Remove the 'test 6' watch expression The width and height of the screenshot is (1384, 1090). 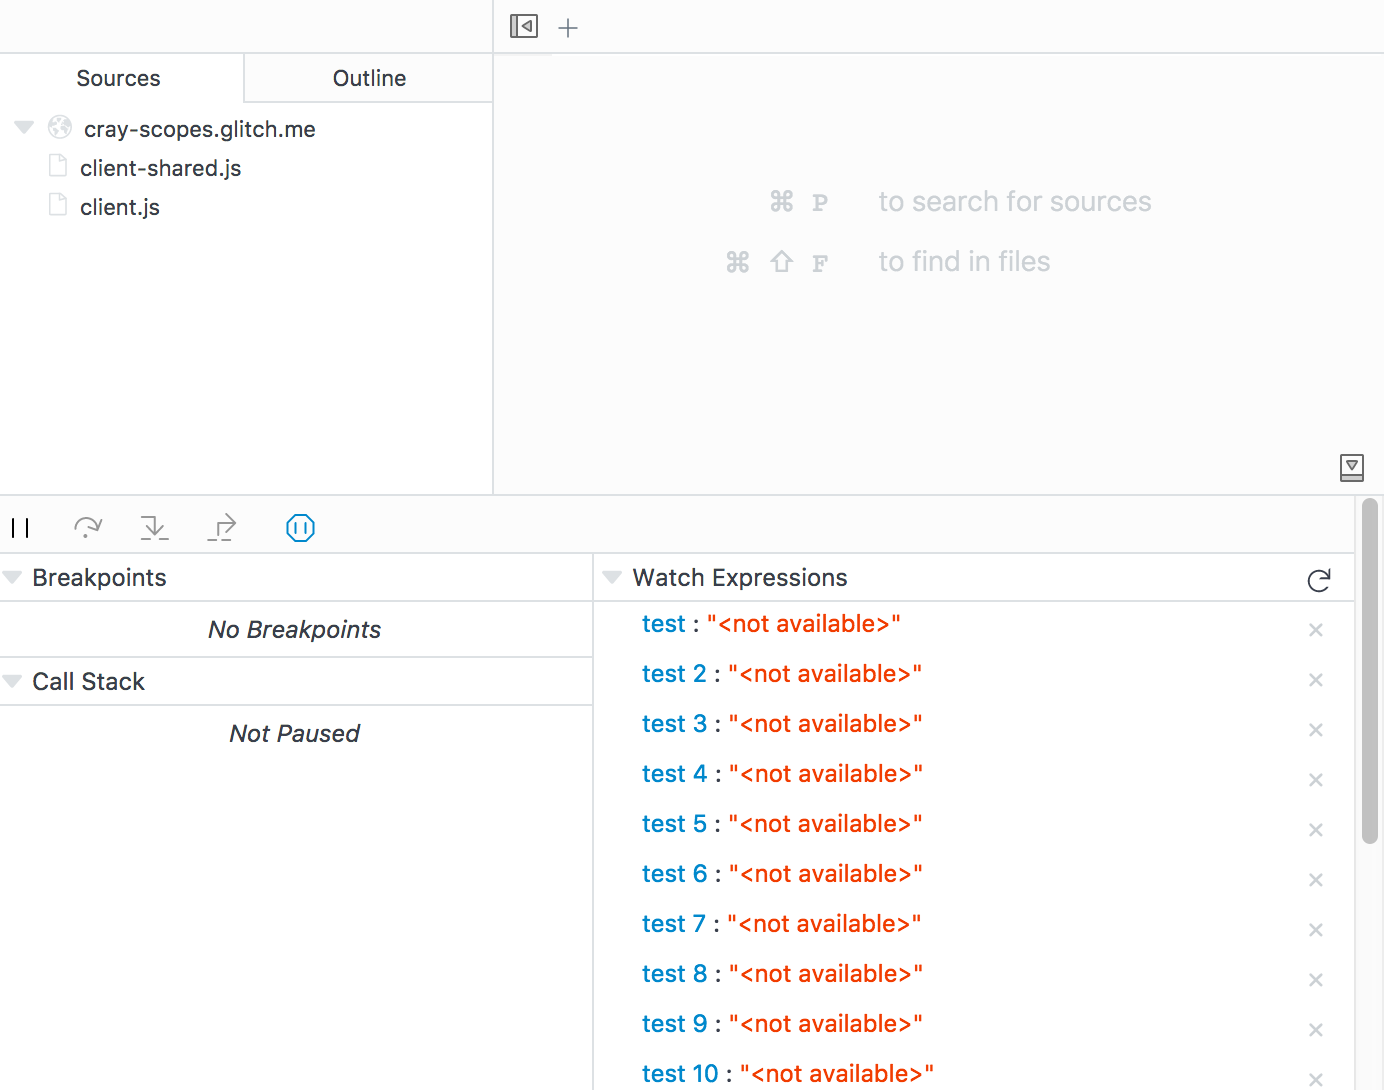tap(1316, 880)
